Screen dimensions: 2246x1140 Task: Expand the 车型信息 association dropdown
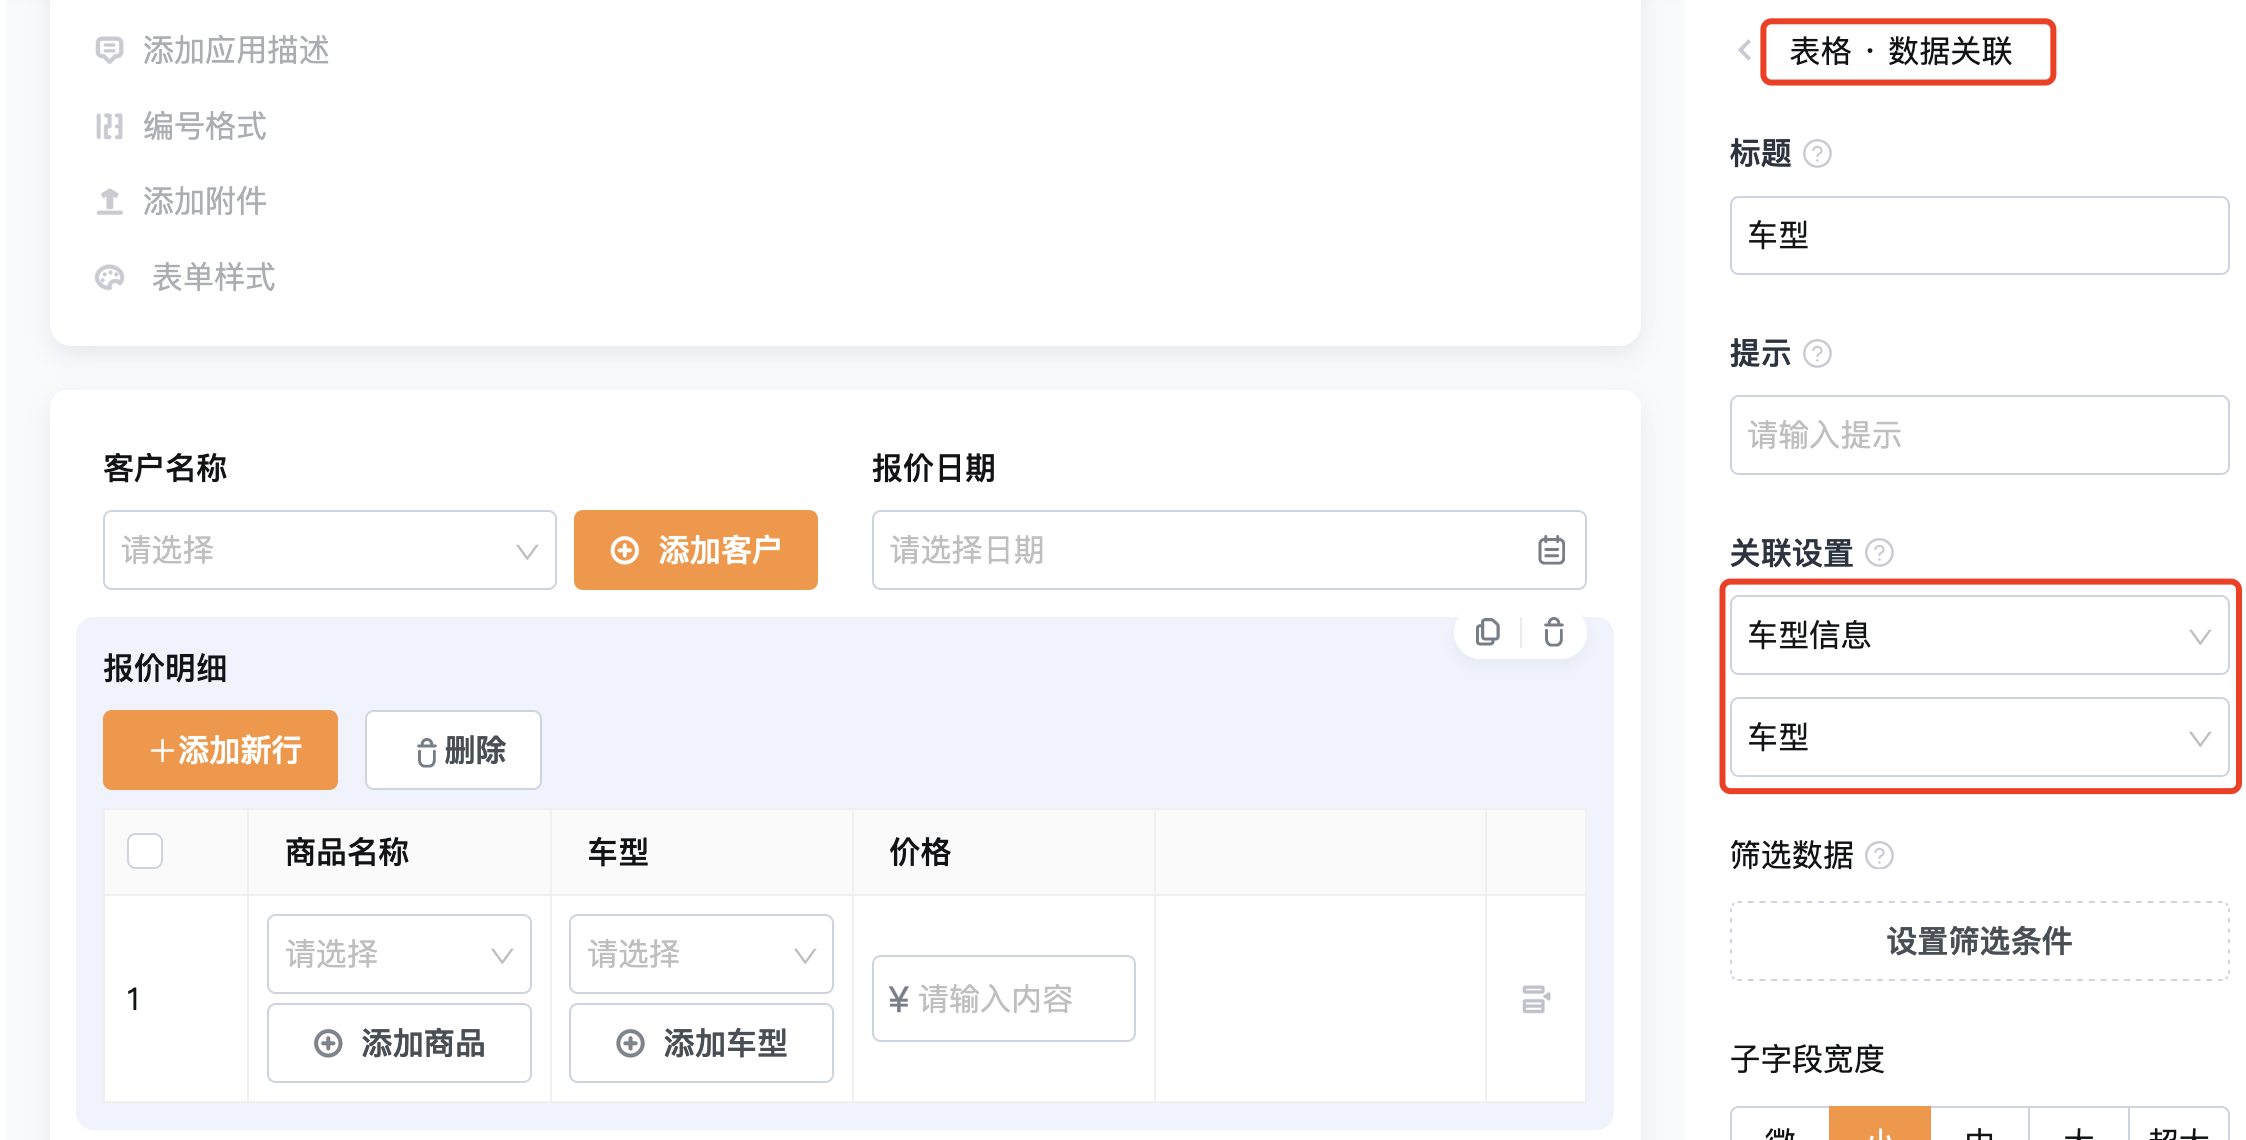tap(1979, 635)
